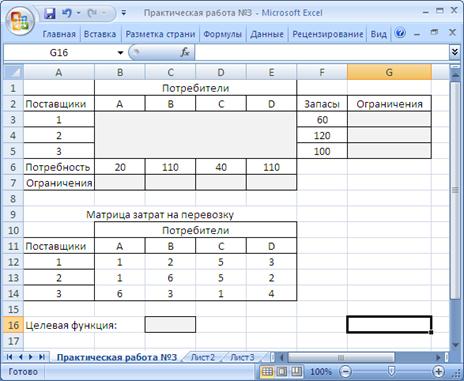Image resolution: width=464 pixels, height=381 pixels.
Task: Select the Потребность cell with 20
Action: coord(120,167)
